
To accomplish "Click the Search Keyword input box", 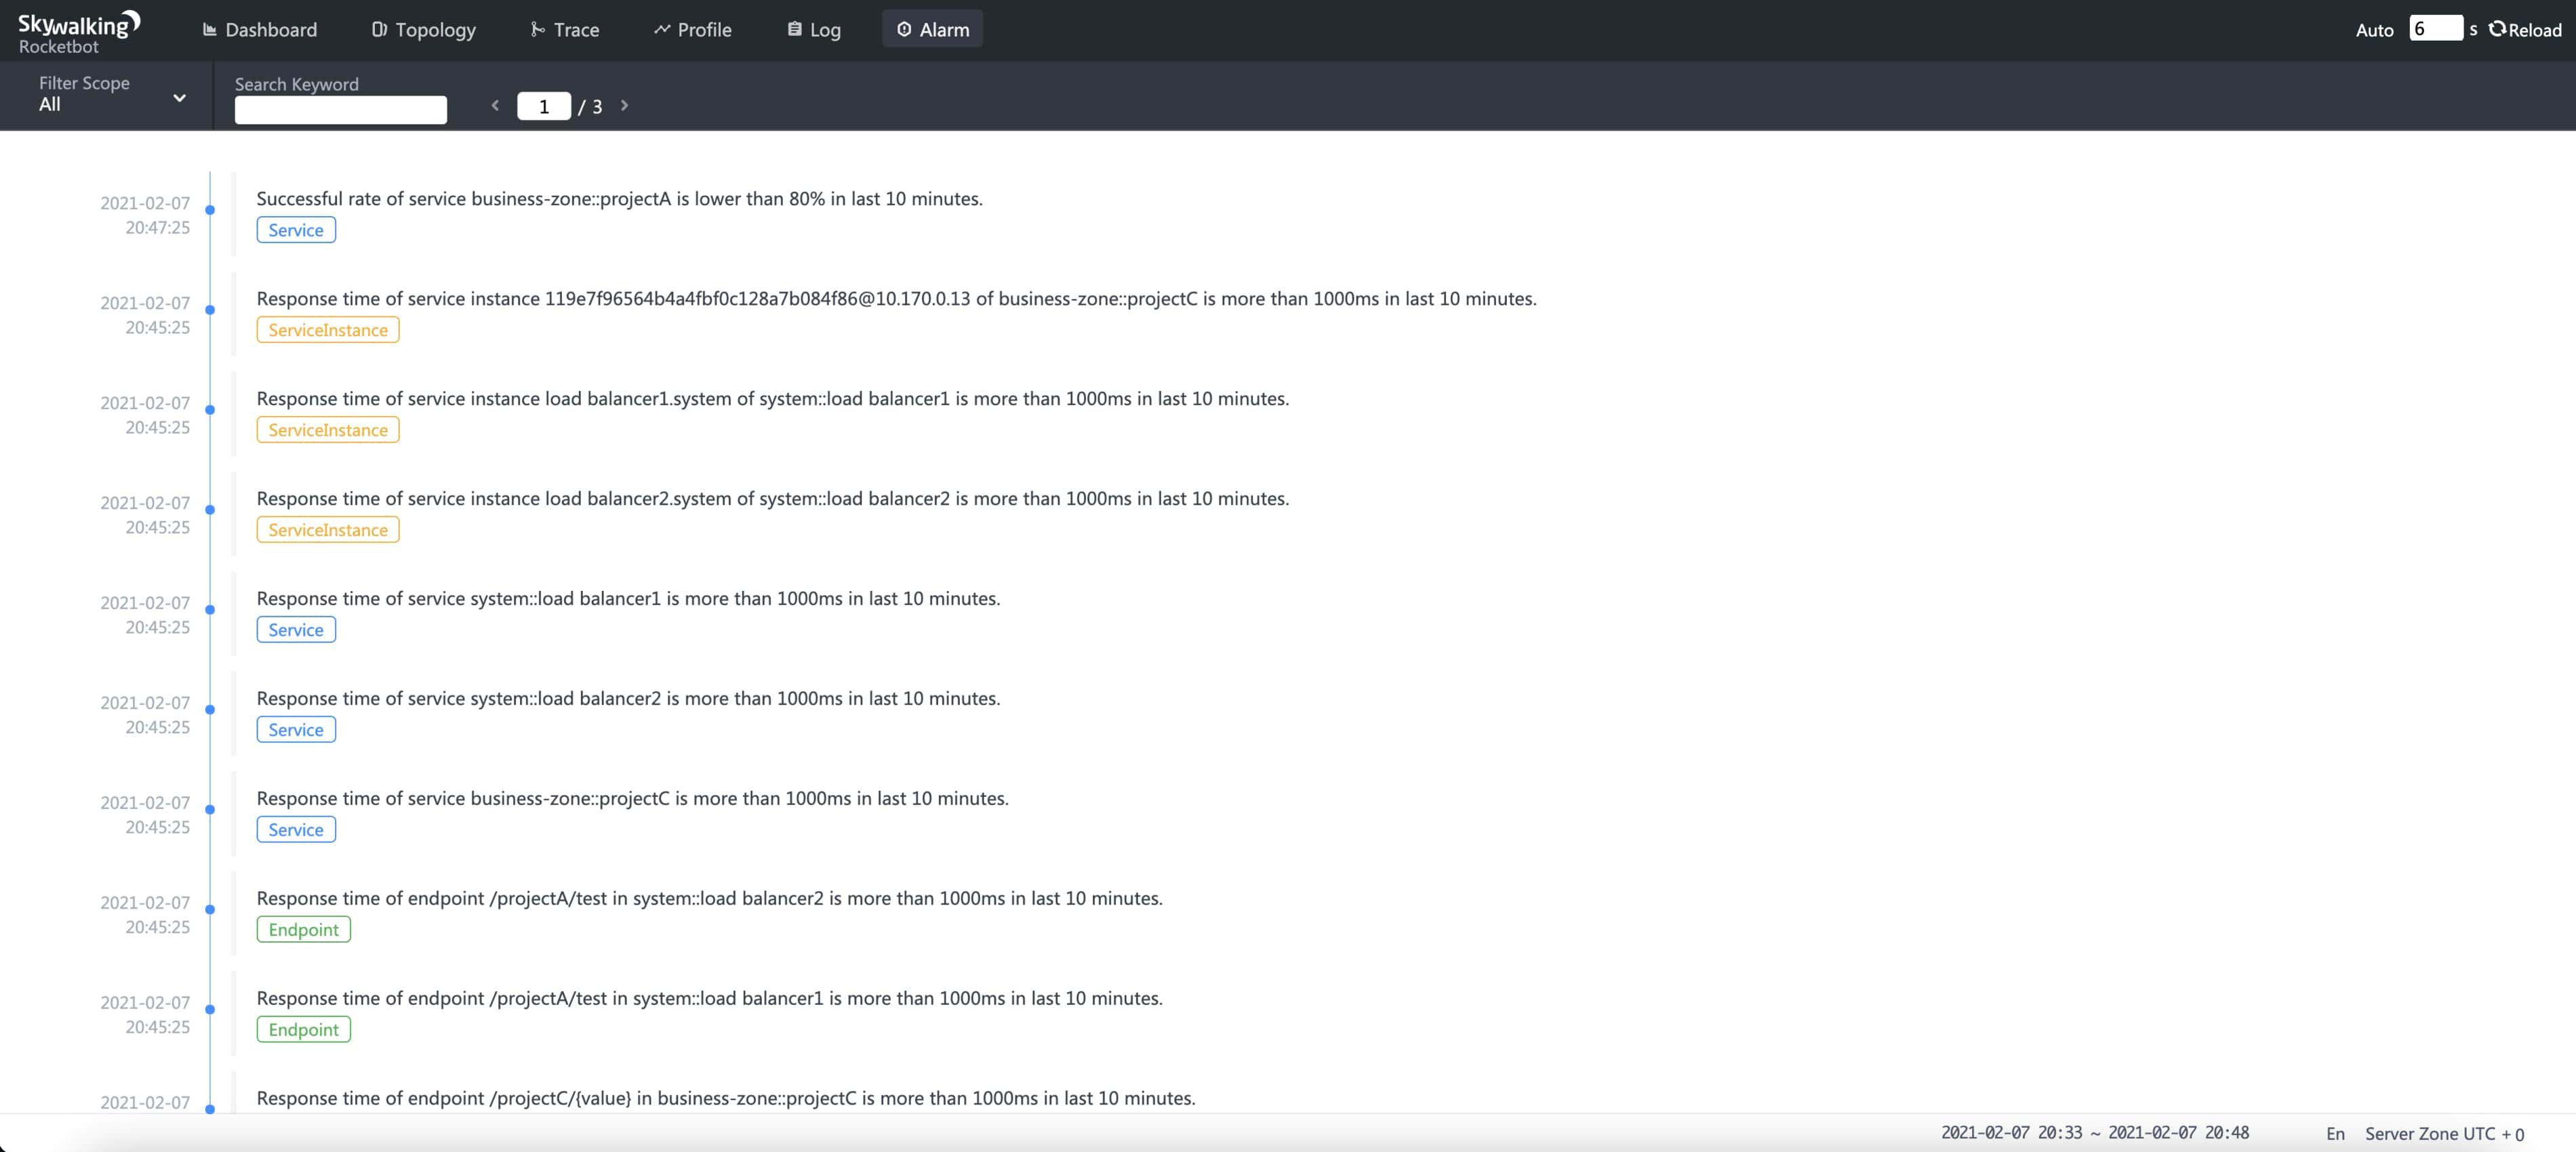I will 340,109.
